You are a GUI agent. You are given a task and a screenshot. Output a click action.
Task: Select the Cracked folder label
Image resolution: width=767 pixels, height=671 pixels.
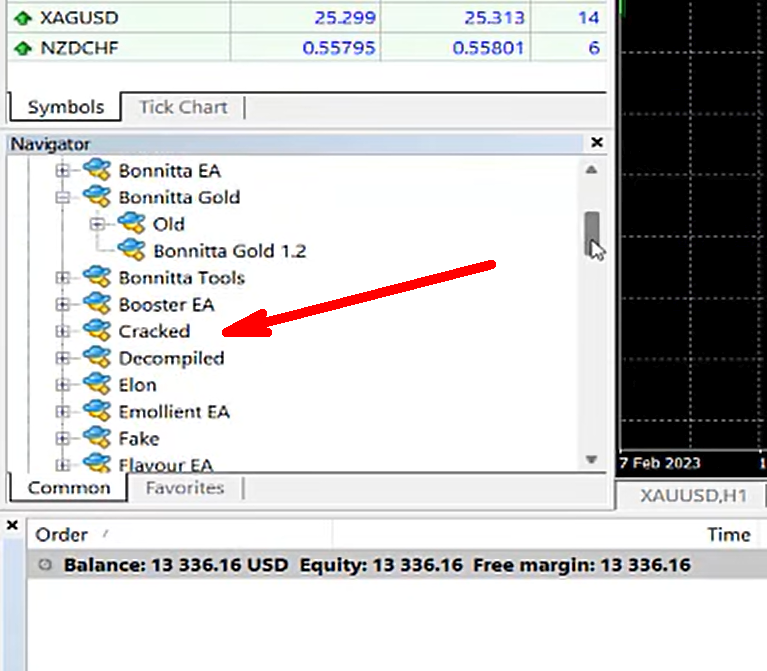(154, 331)
